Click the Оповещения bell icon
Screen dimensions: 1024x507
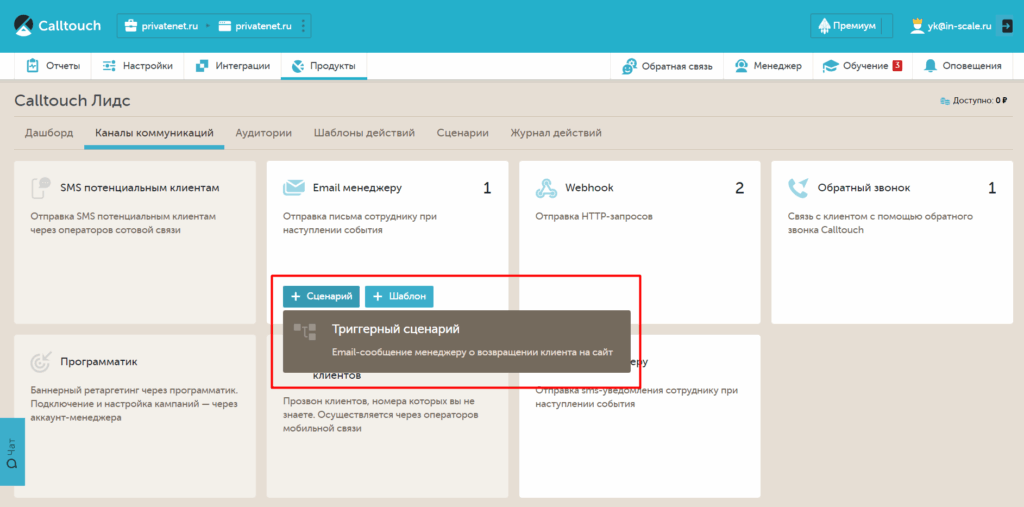[930, 66]
